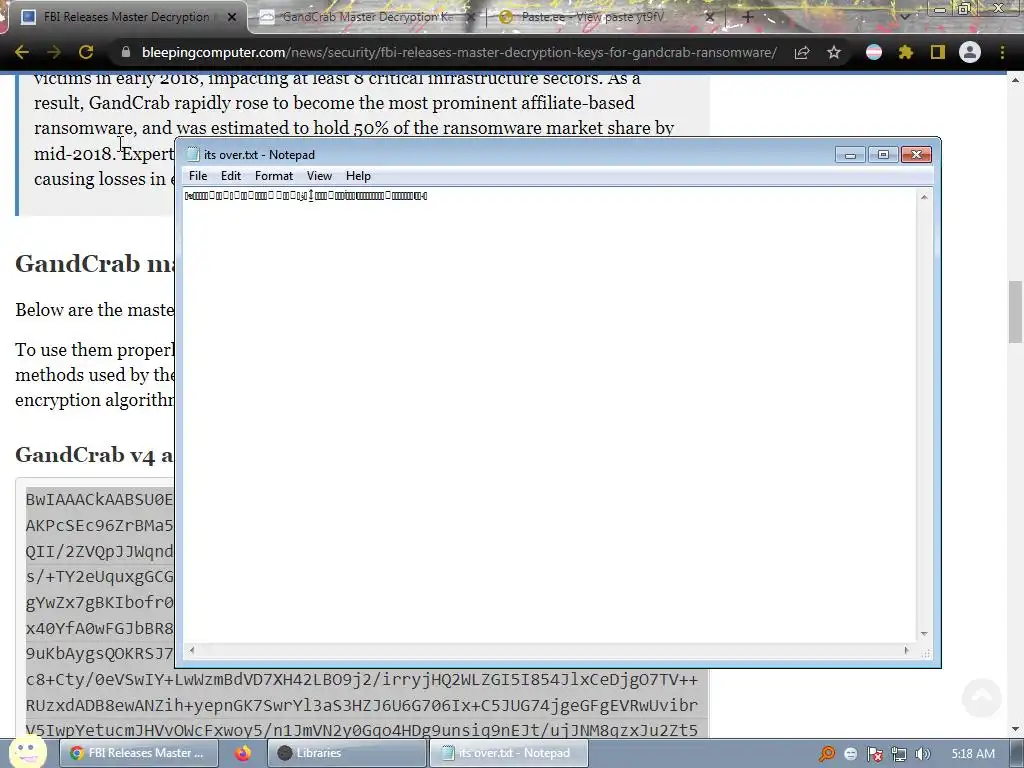Minimize the its over.txt Notepad window

850,155
